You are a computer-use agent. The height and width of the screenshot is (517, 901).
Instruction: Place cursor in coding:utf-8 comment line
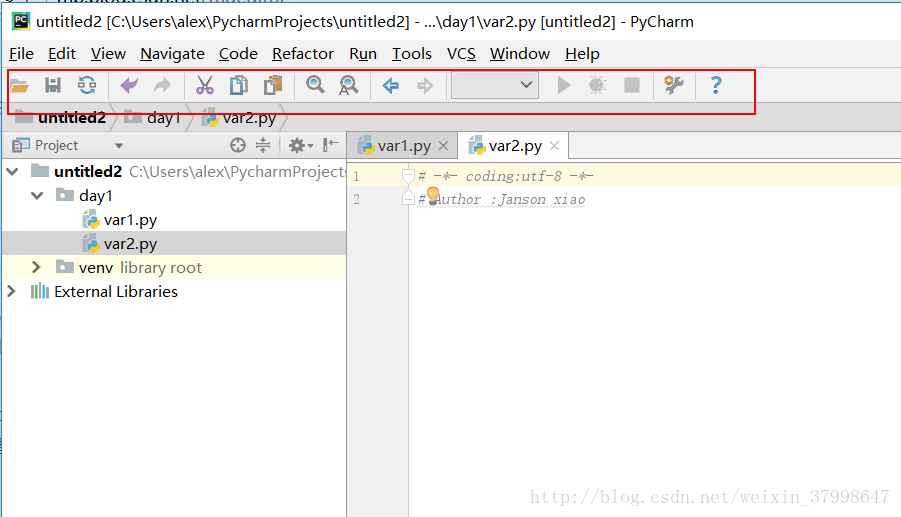(x=506, y=176)
